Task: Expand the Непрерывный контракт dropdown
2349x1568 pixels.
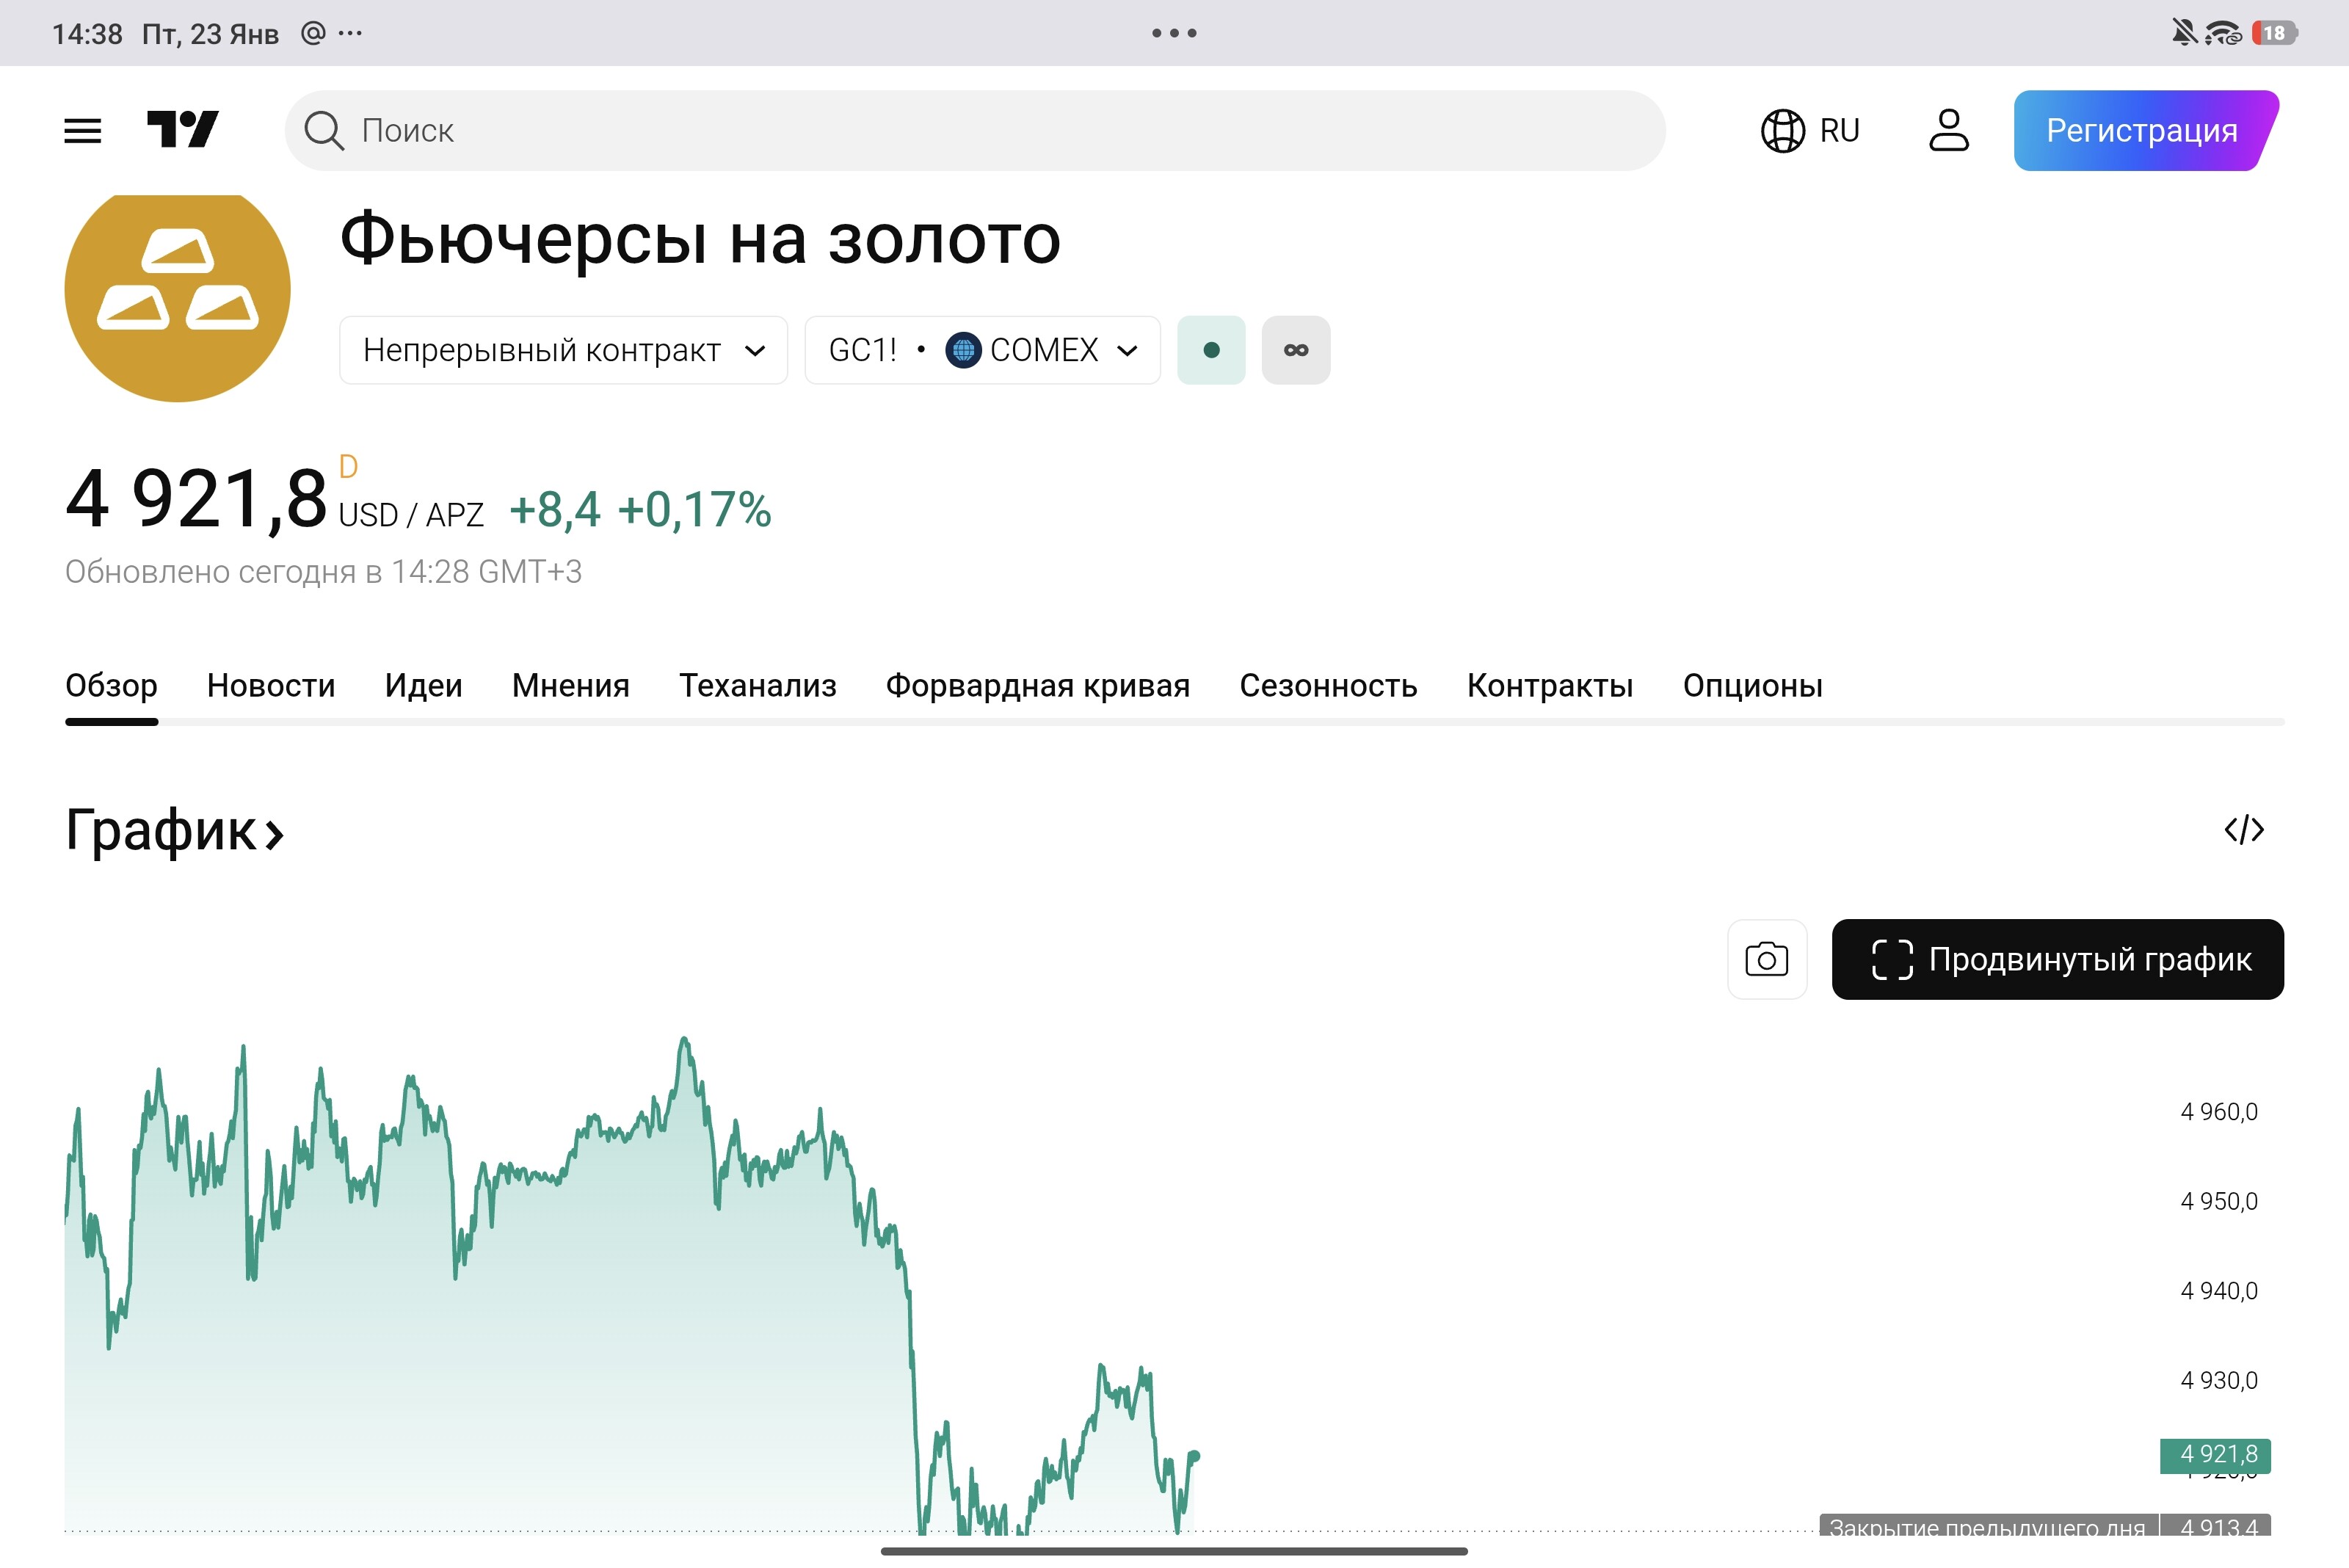Action: tap(562, 350)
